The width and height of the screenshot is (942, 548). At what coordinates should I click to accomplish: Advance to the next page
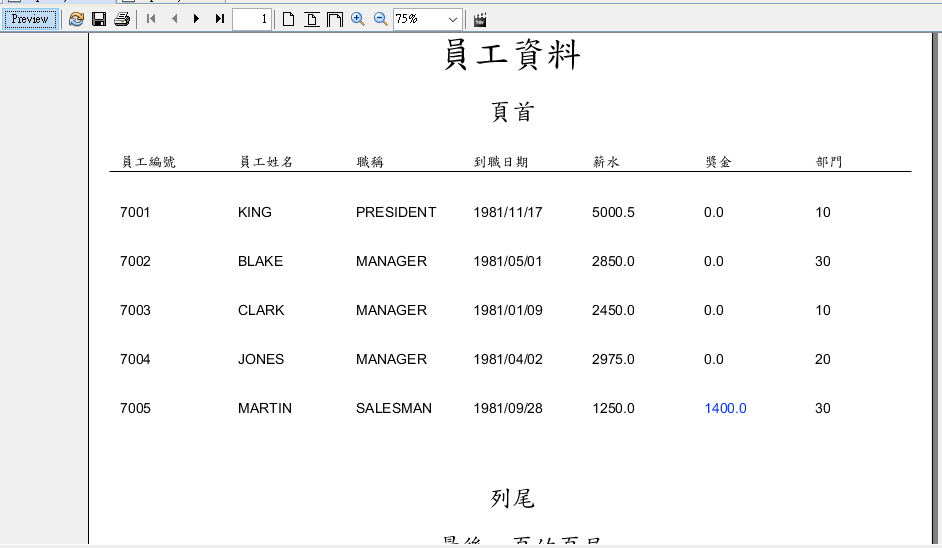coord(196,19)
